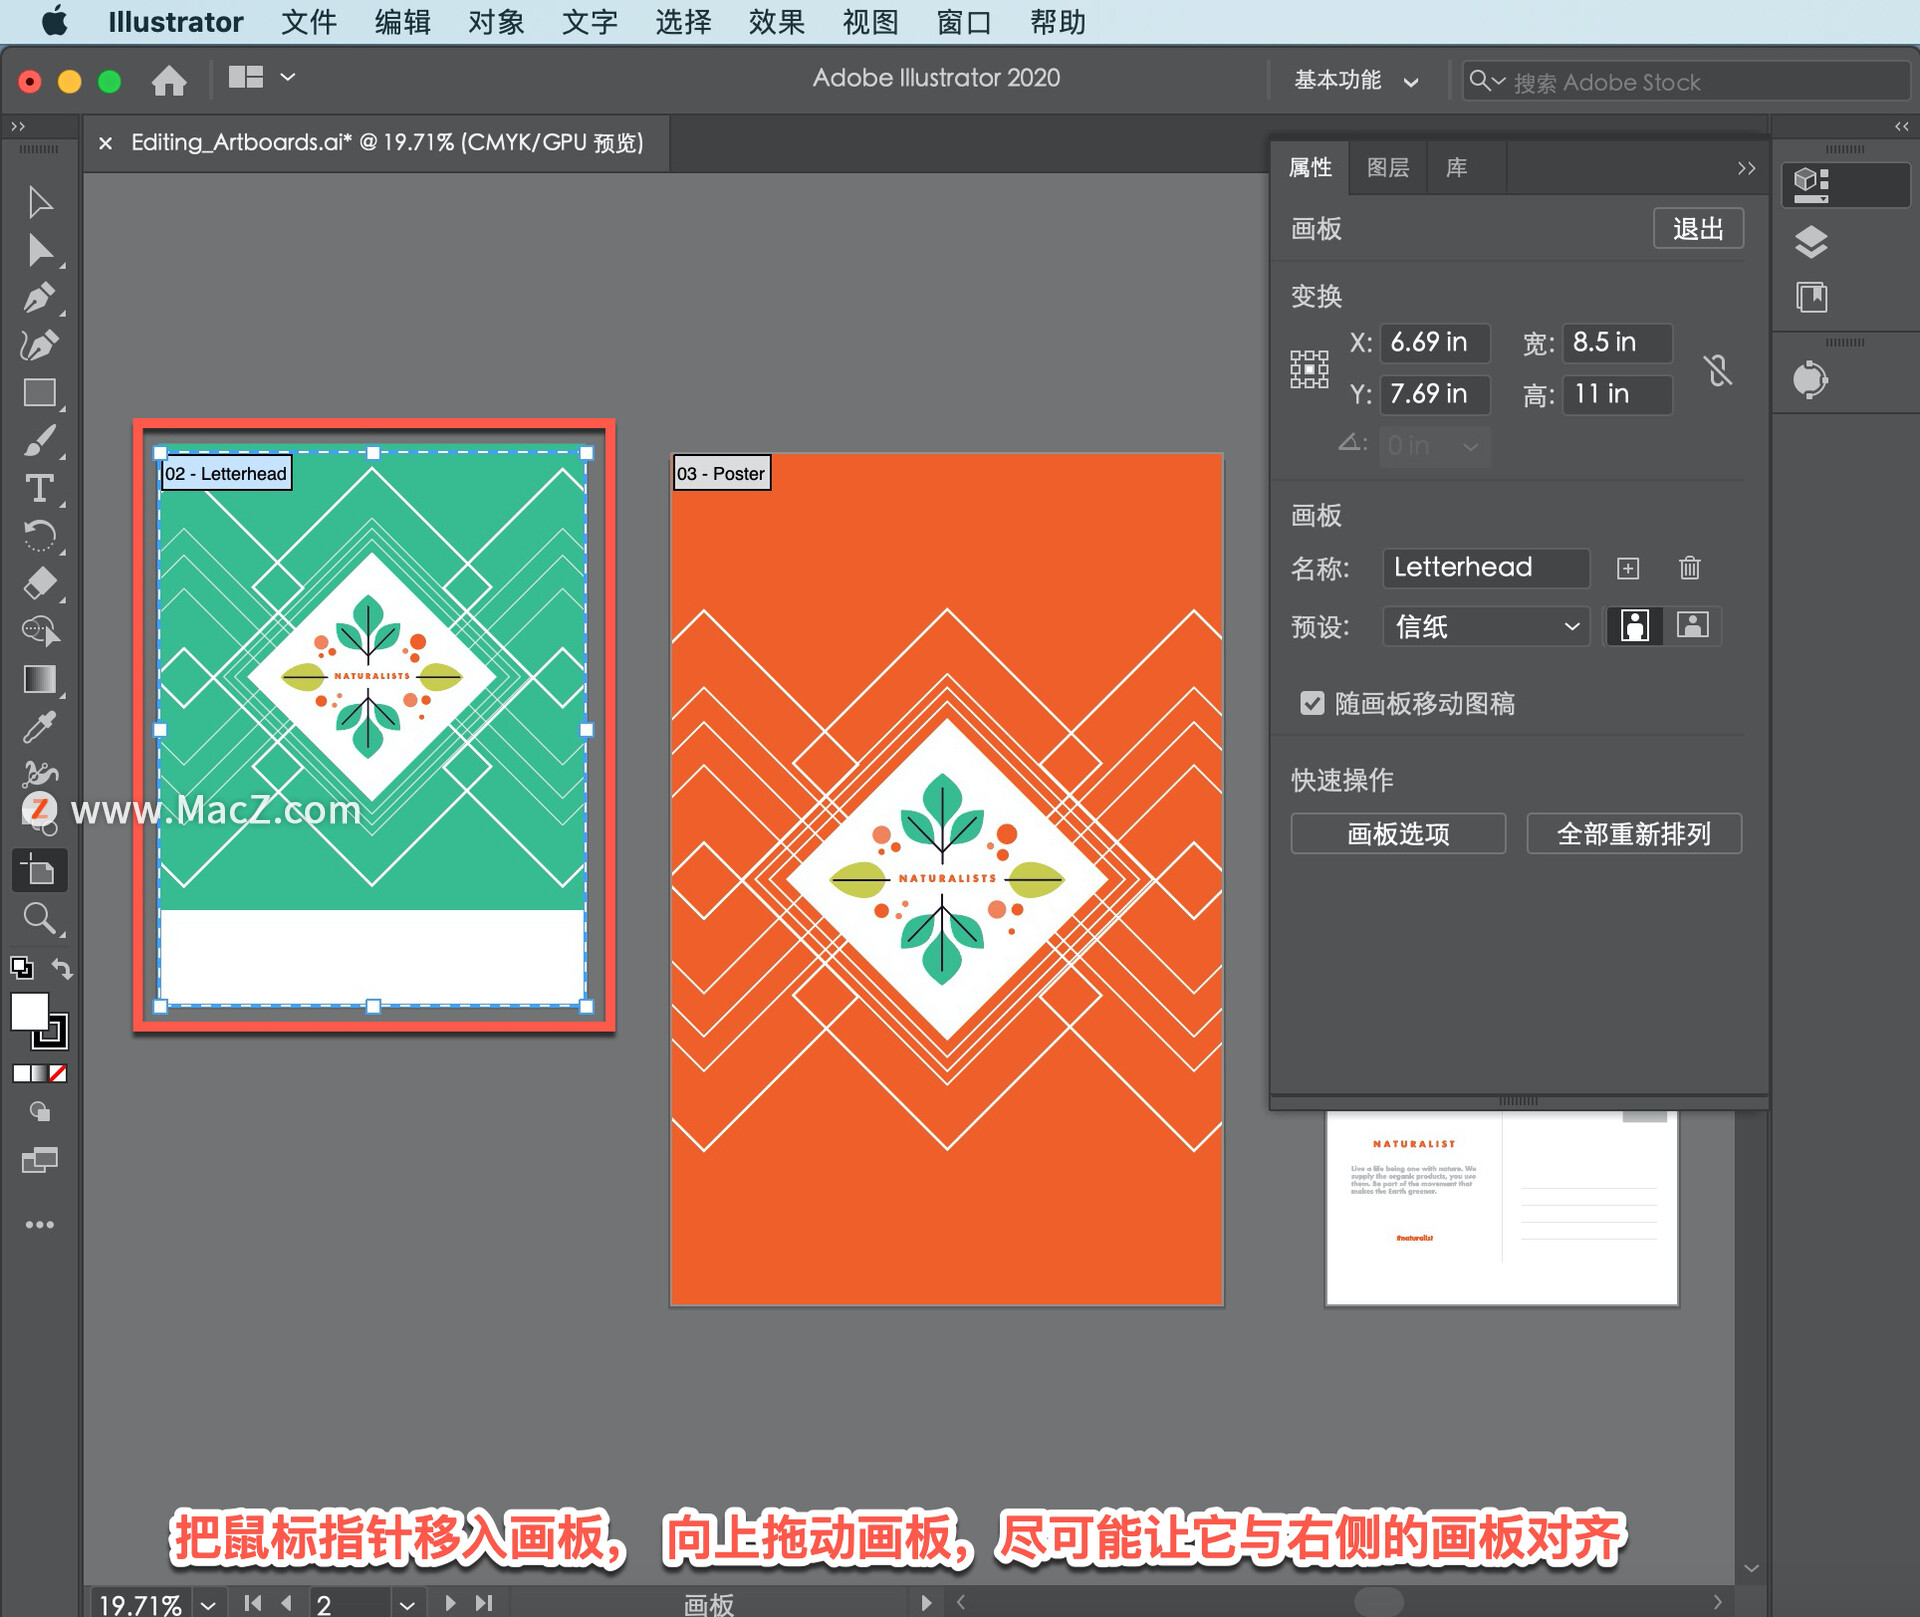This screenshot has width=1920, height=1617.
Task: Select the Rectangle tool
Action: (39, 393)
